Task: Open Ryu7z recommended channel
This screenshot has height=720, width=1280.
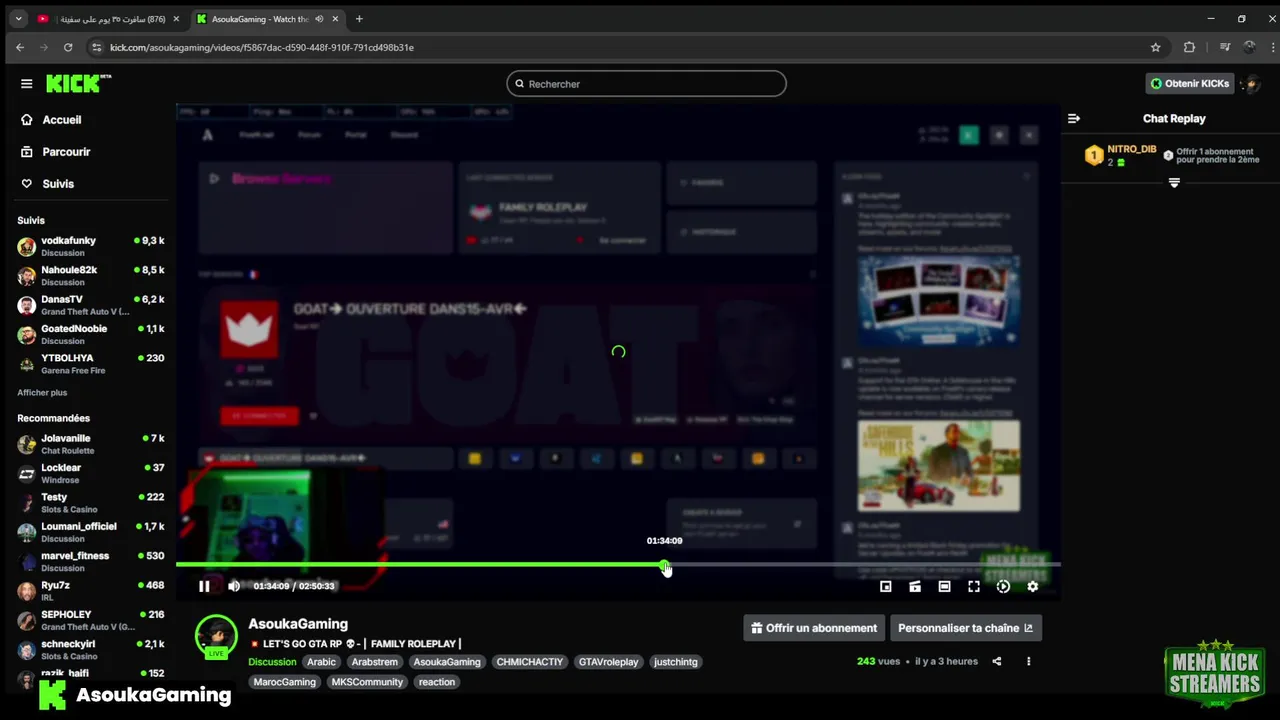Action: click(x=90, y=590)
